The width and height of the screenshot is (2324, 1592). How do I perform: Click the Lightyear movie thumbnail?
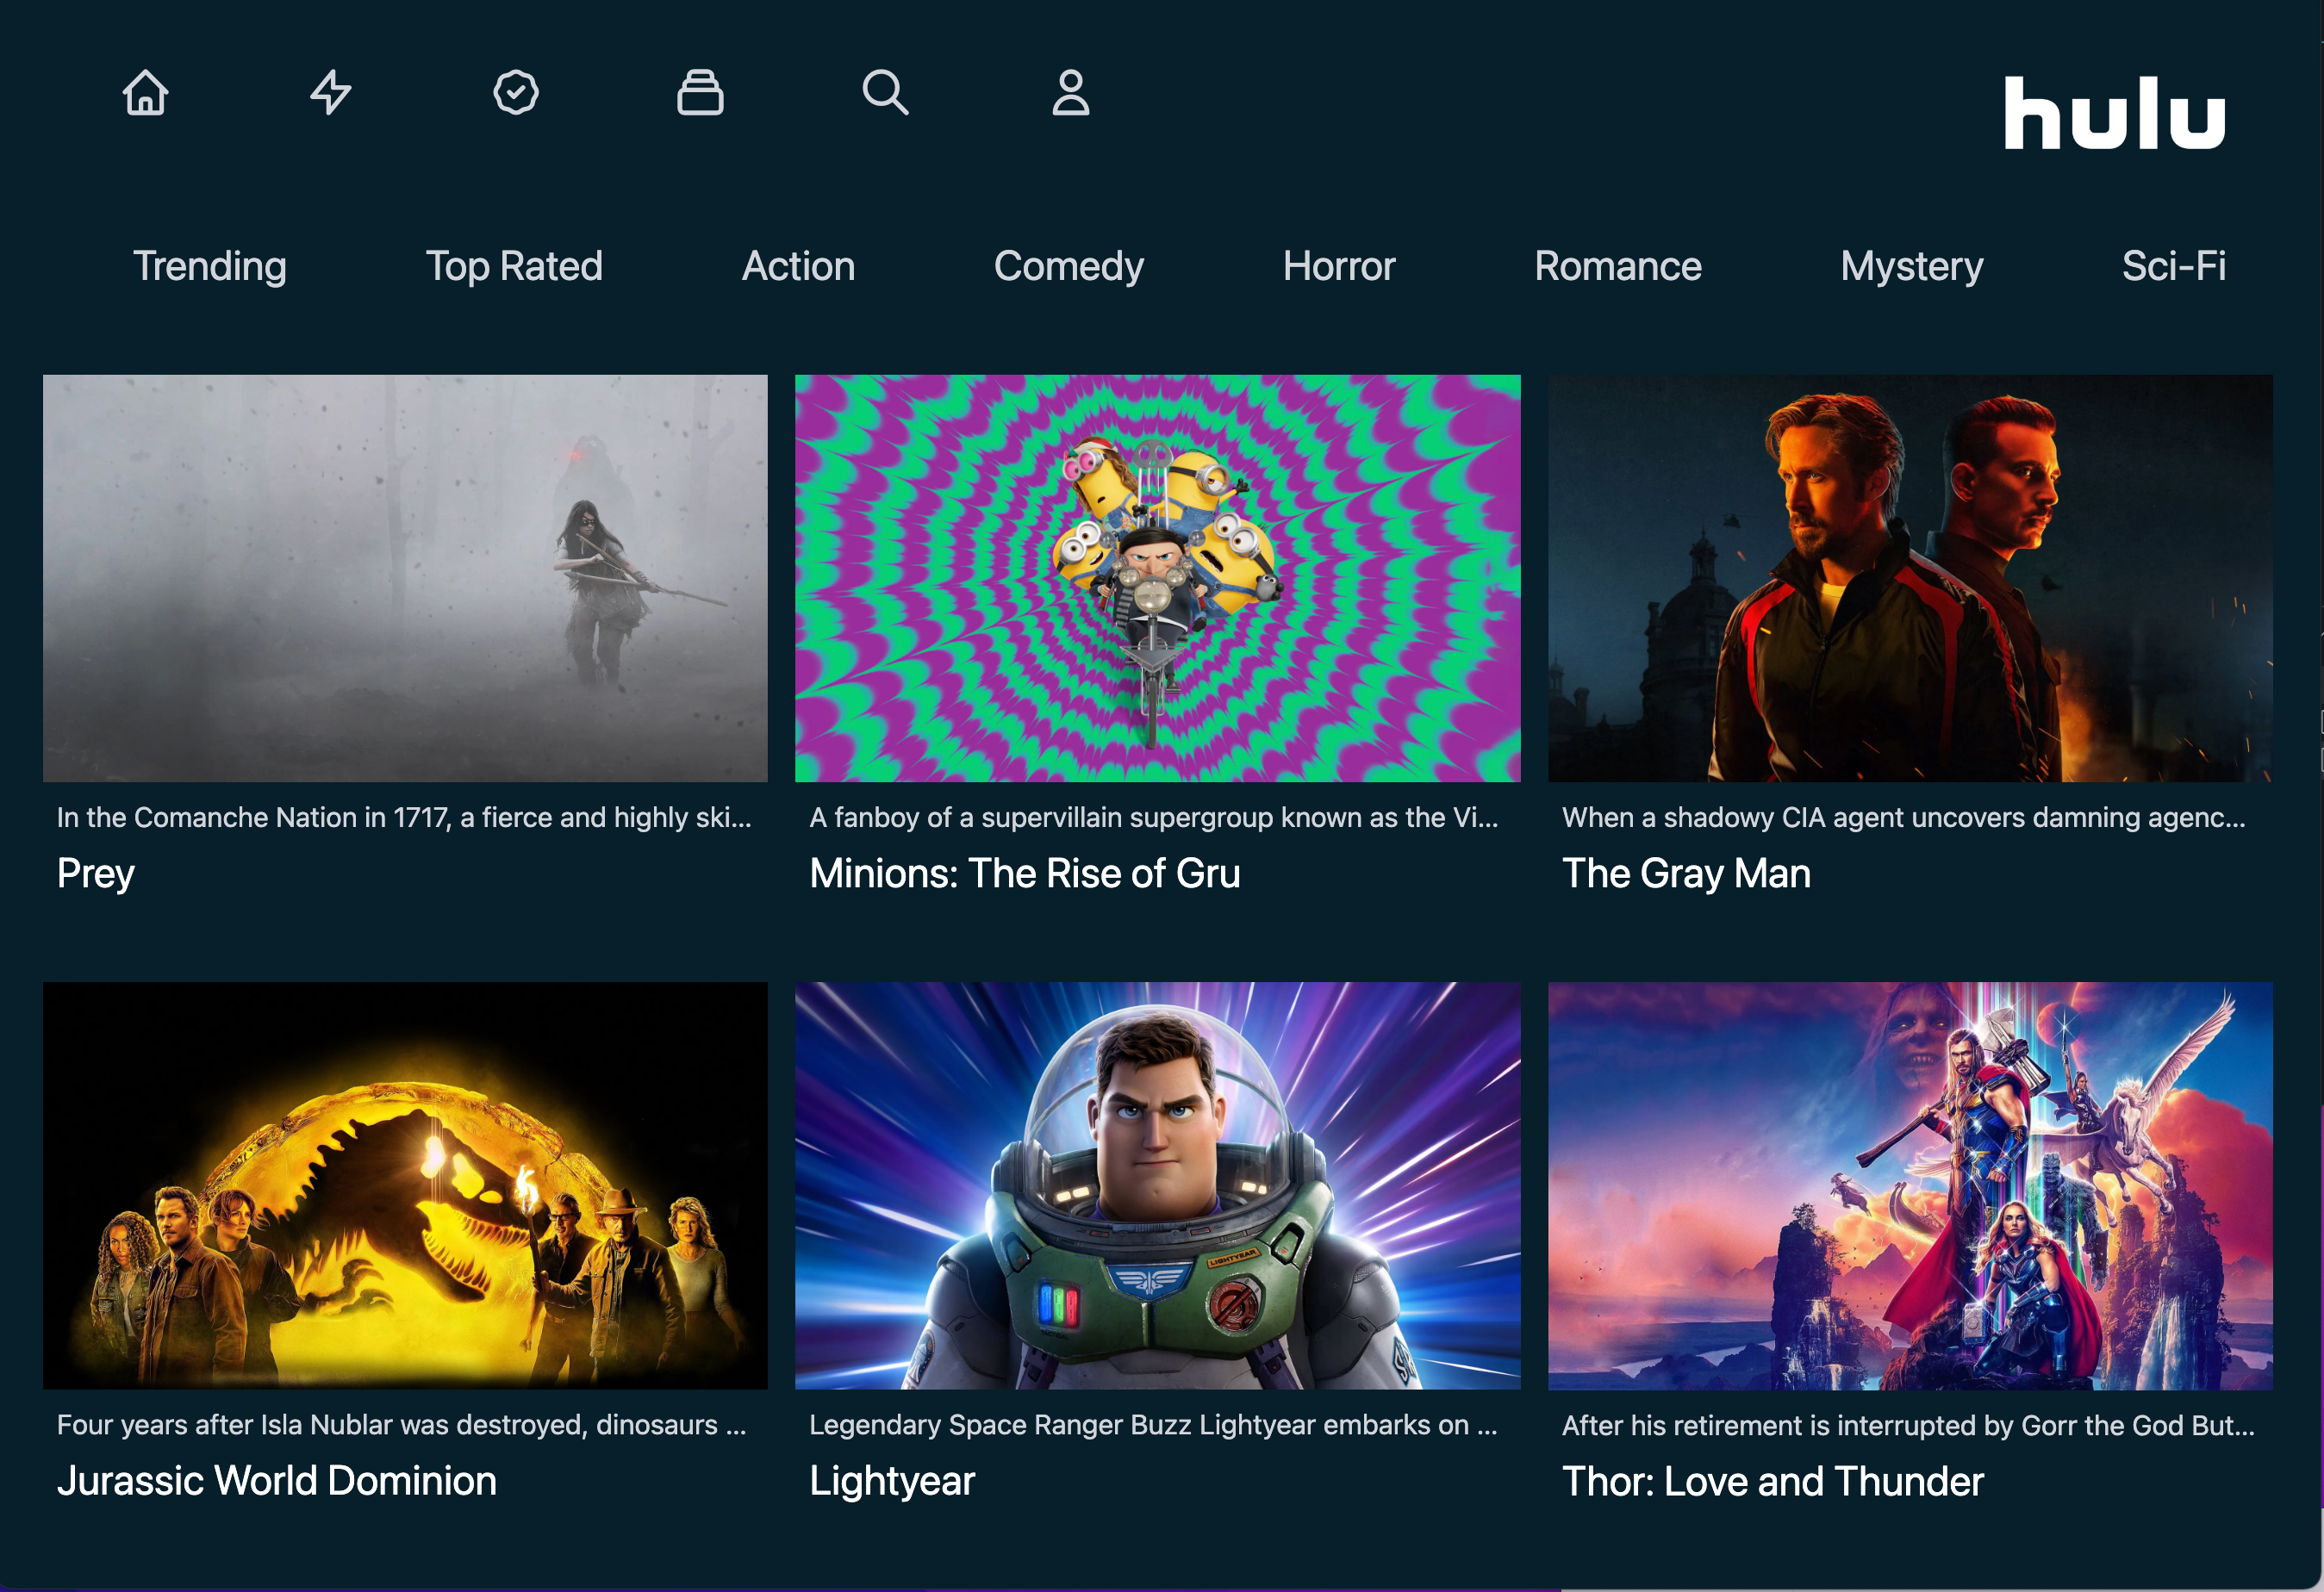pyautogui.click(x=1157, y=1185)
